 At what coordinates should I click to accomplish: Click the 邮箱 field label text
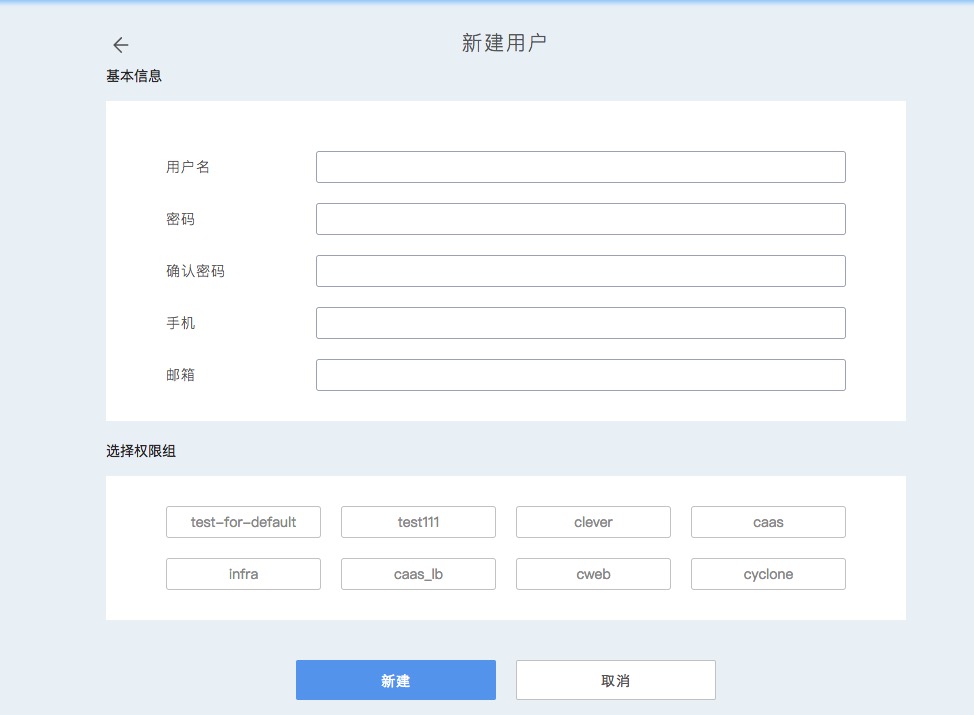click(181, 375)
